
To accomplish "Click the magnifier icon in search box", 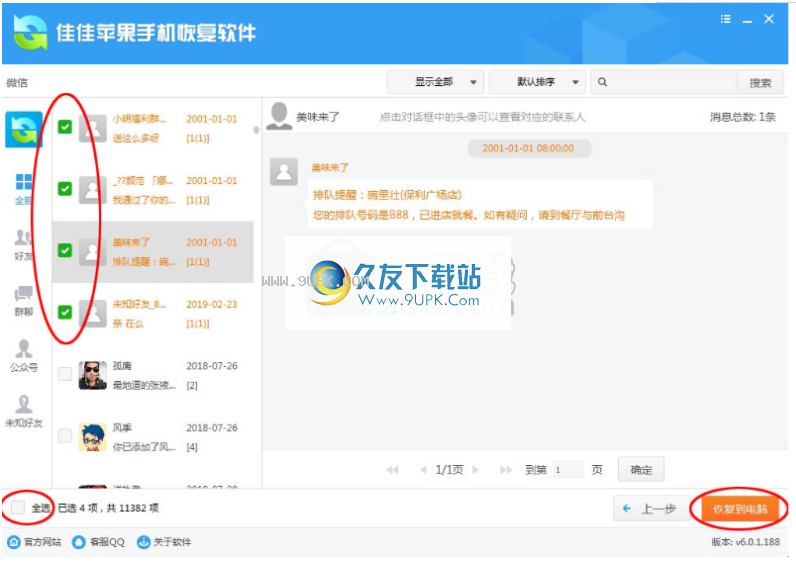I will pos(602,82).
